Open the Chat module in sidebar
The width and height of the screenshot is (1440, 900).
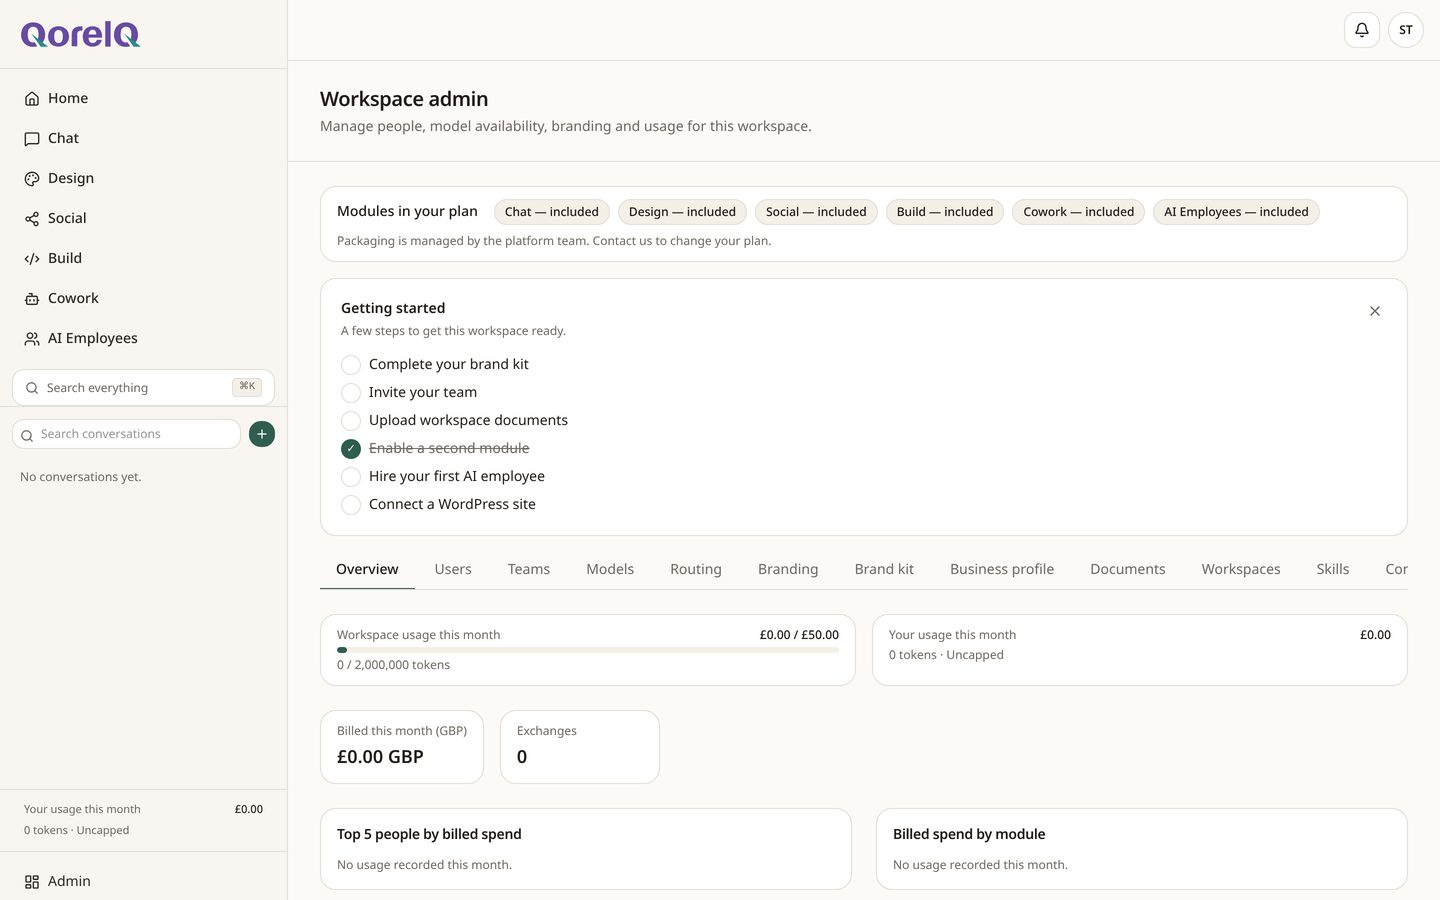[x=143, y=138]
